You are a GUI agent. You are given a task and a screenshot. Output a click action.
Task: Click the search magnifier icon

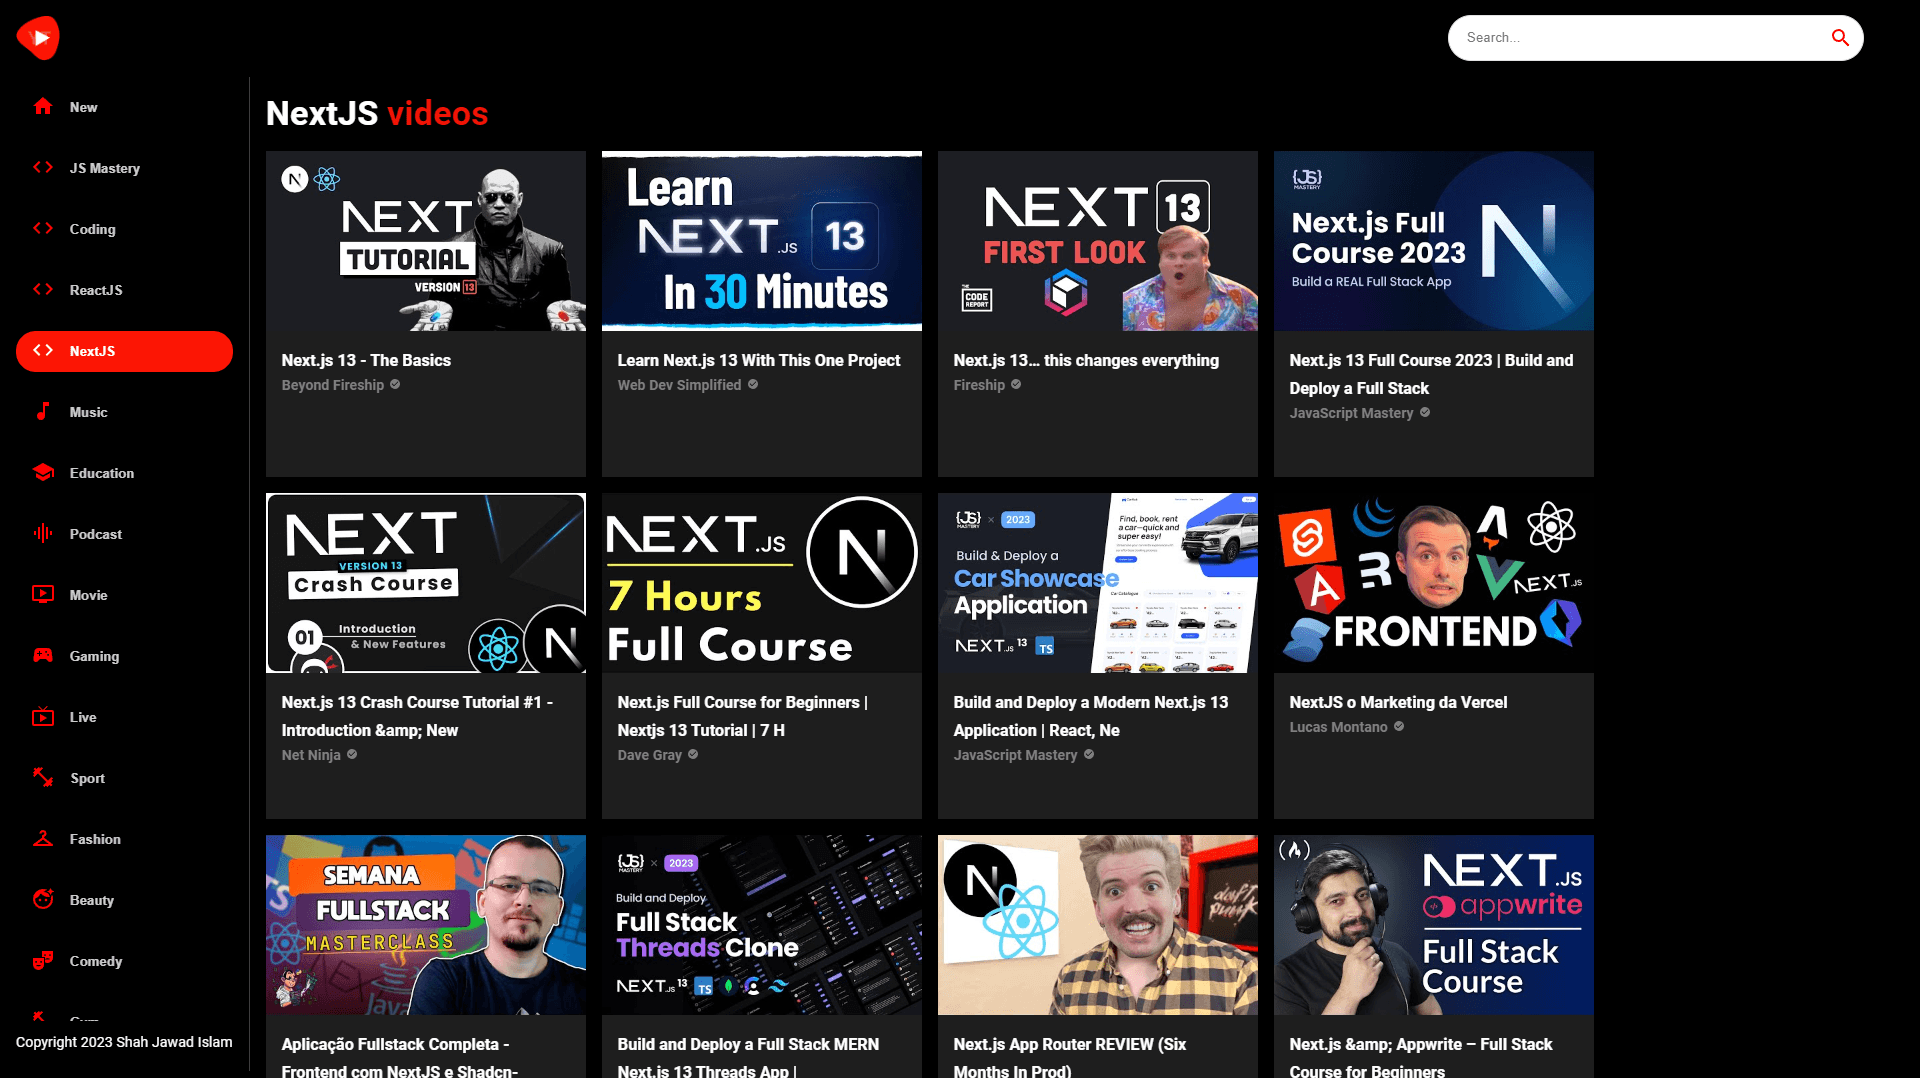pos(1840,38)
